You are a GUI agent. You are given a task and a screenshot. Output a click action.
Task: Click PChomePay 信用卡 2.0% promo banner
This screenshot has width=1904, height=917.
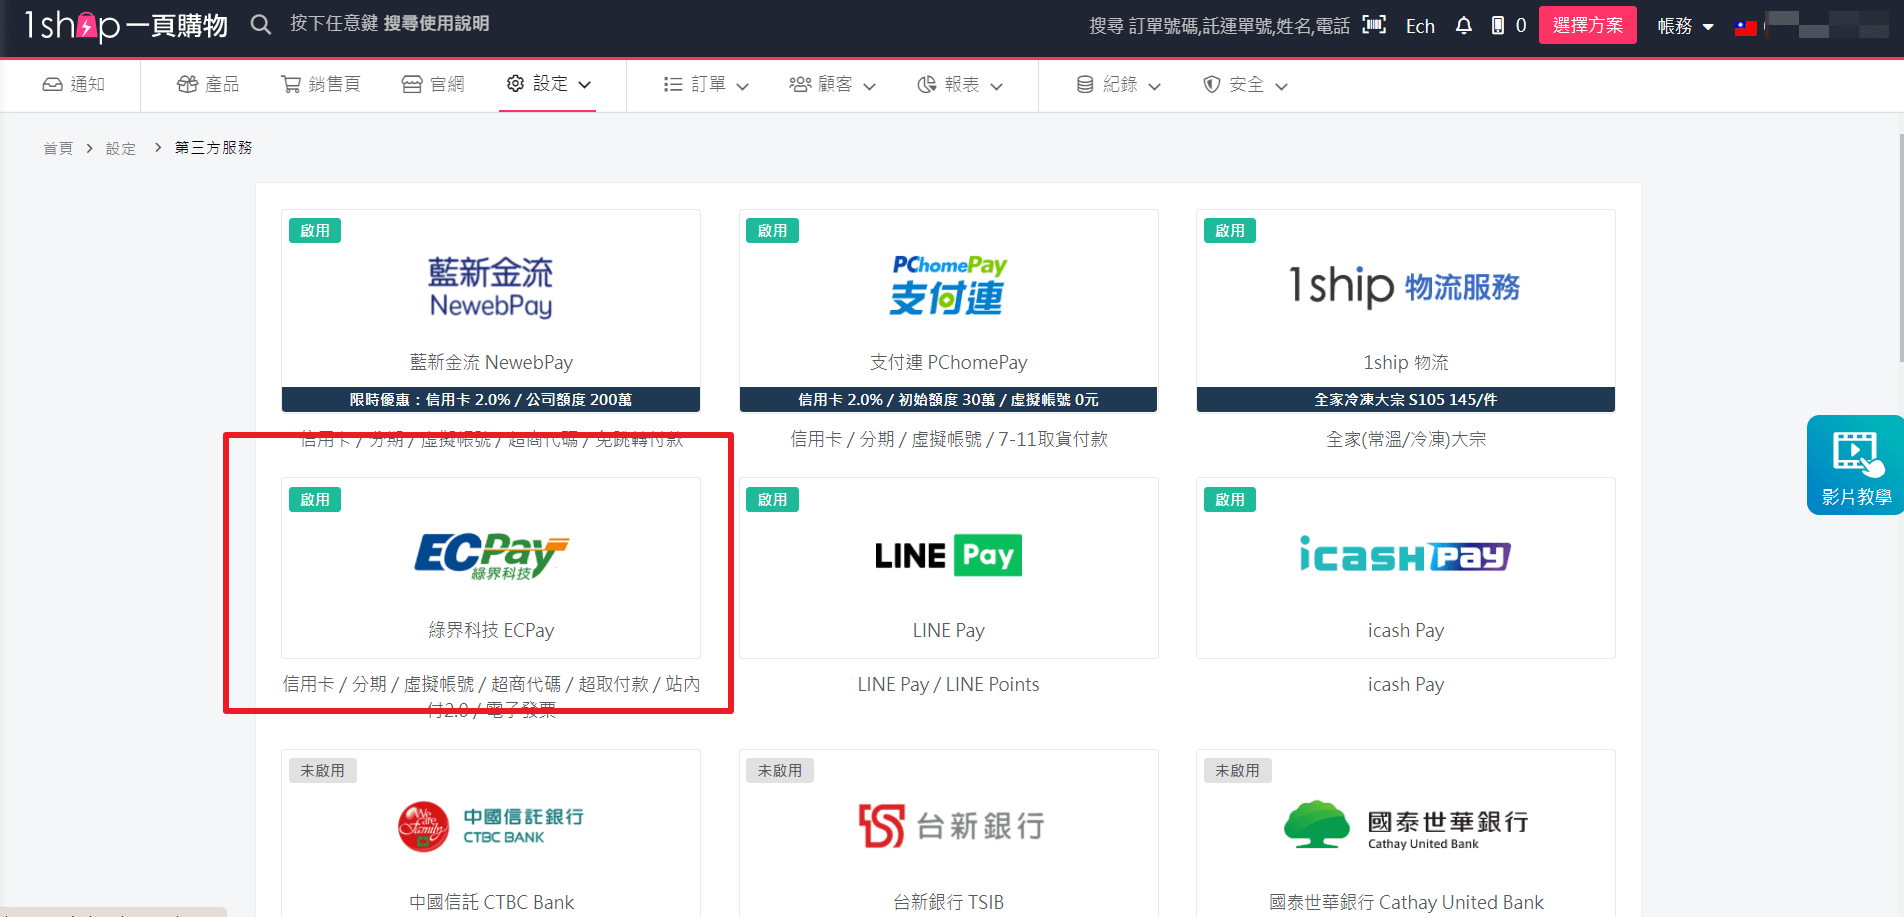click(x=948, y=400)
